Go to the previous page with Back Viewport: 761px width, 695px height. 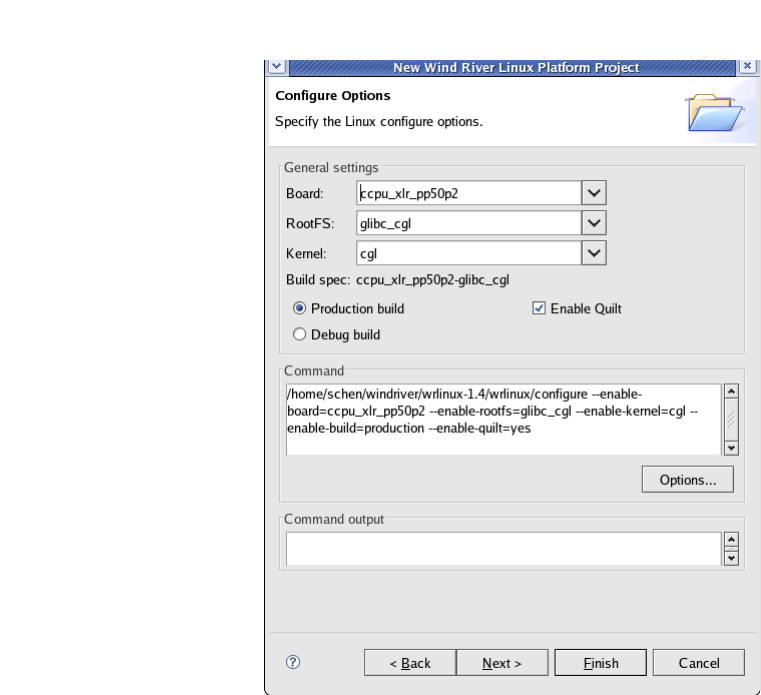coord(410,662)
